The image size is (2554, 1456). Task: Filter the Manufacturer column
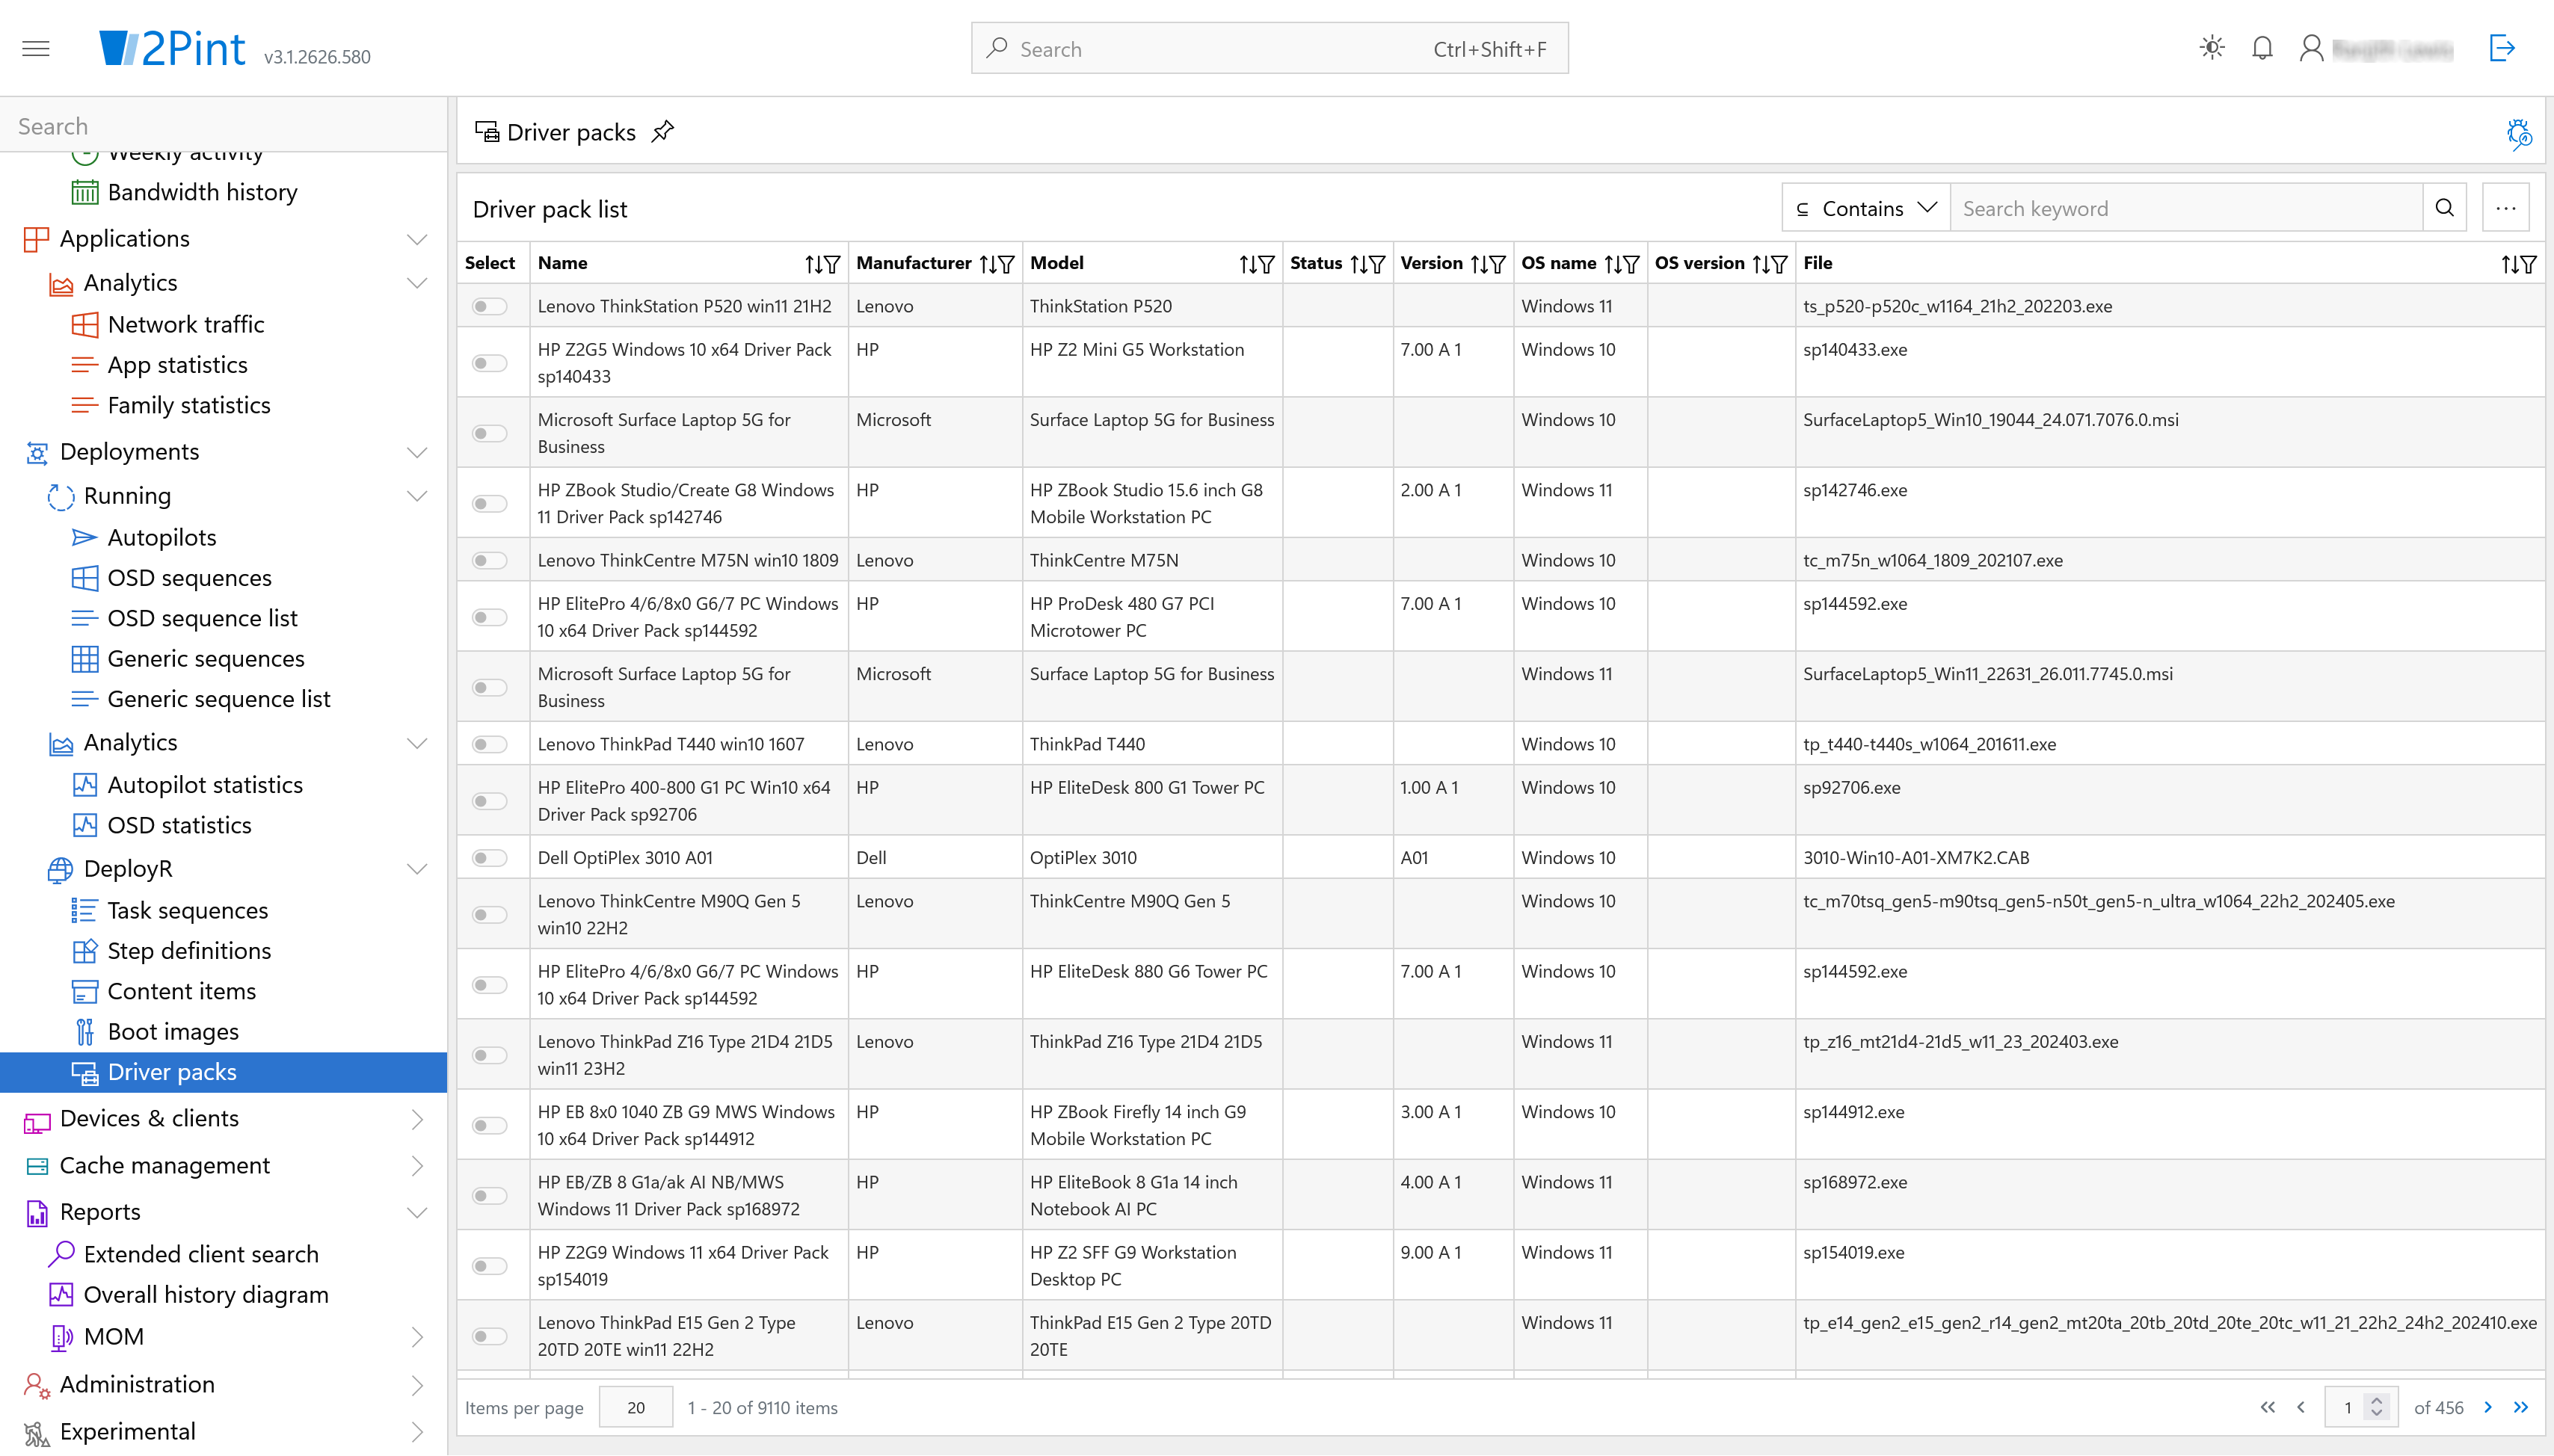1006,264
